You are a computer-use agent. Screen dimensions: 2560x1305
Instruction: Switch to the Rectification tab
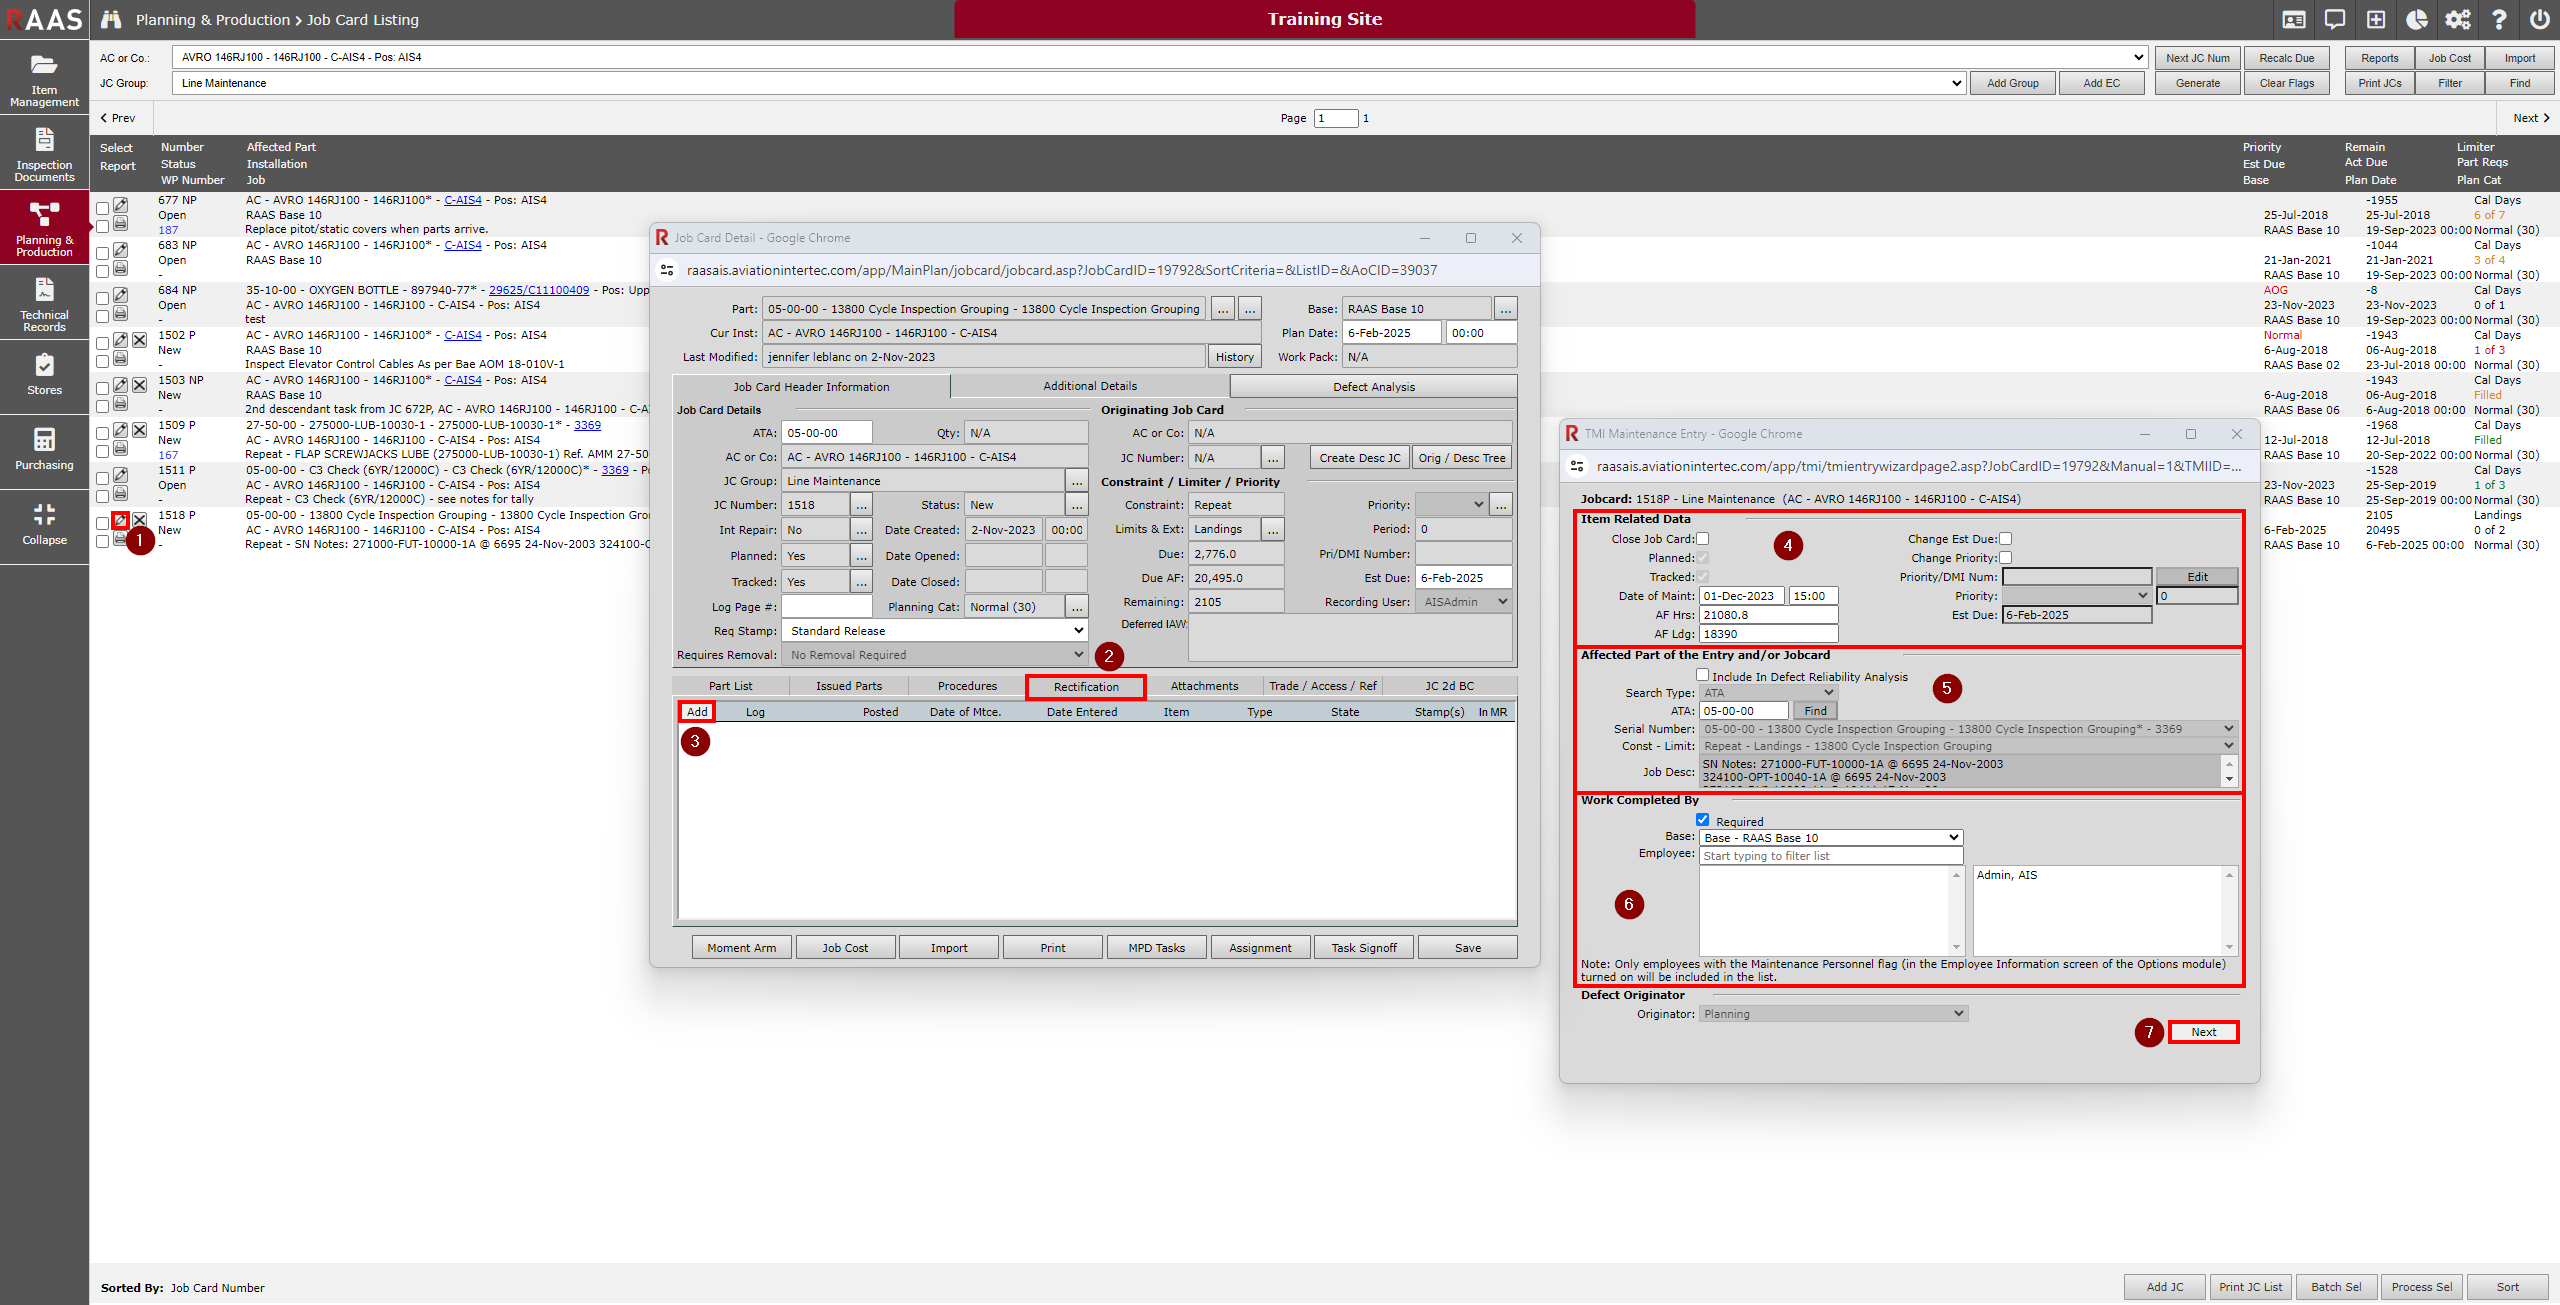point(1085,686)
